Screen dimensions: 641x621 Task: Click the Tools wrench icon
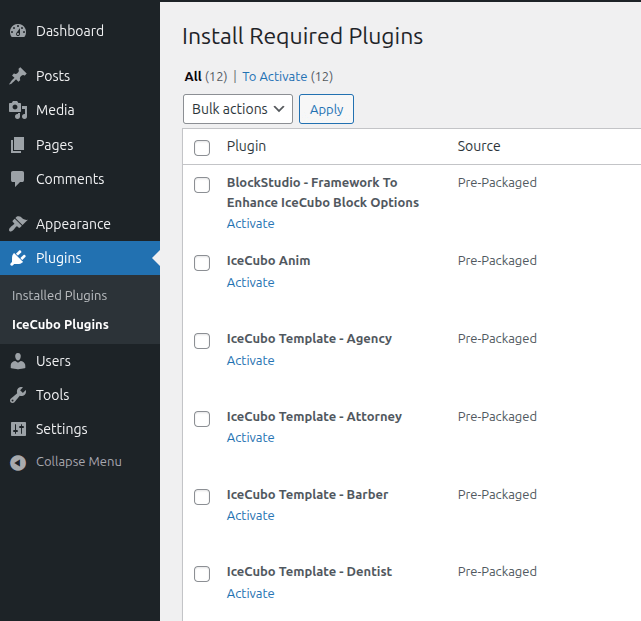click(18, 395)
